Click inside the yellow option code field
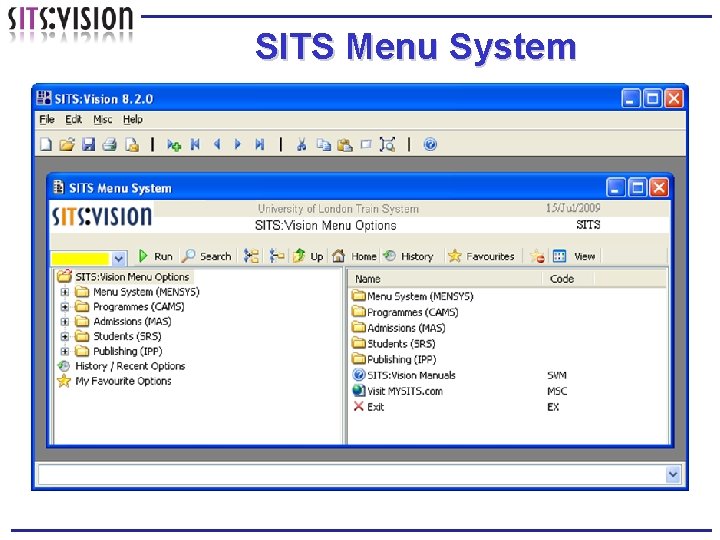 pyautogui.click(x=81, y=259)
